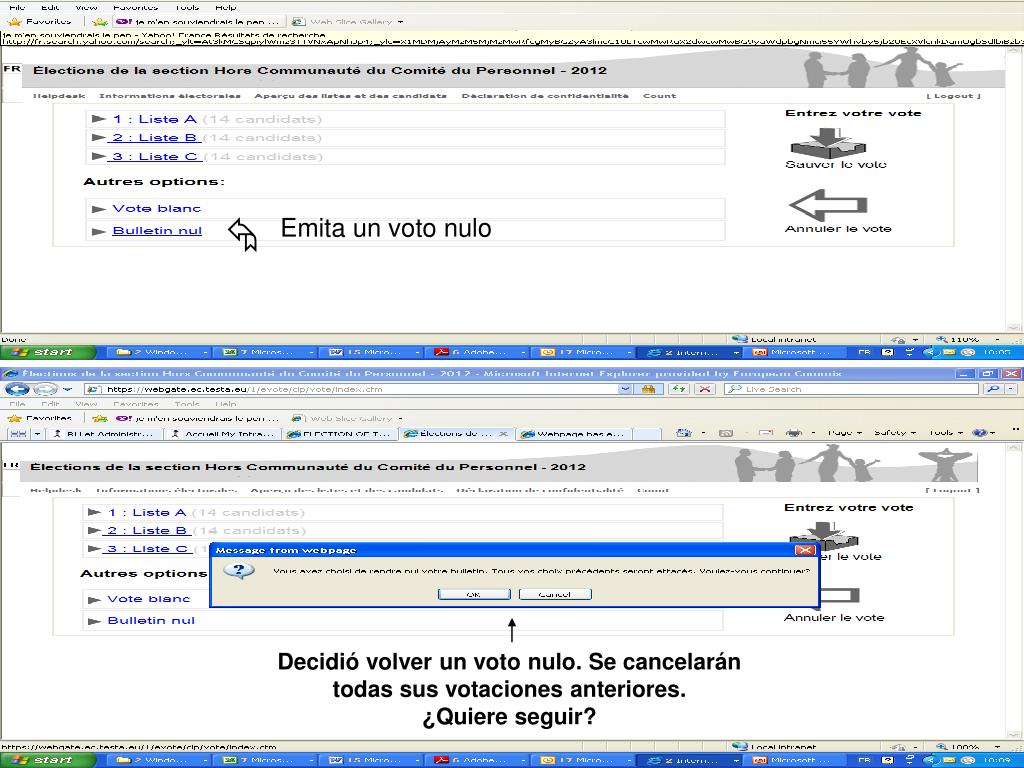Click Quick Tabs icon in lower browser
Viewport: 1024px width, 768px height.
pyautogui.click(x=19, y=434)
